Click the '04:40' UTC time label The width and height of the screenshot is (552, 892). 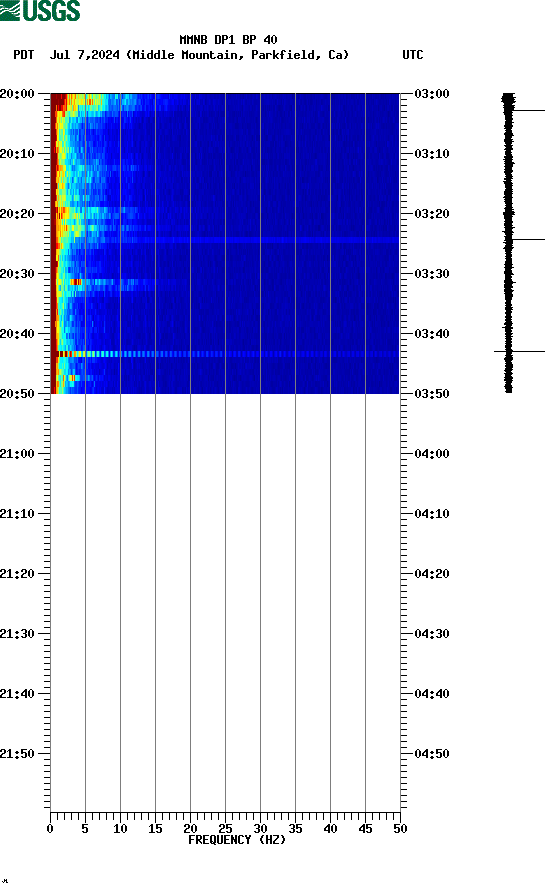[x=432, y=694]
